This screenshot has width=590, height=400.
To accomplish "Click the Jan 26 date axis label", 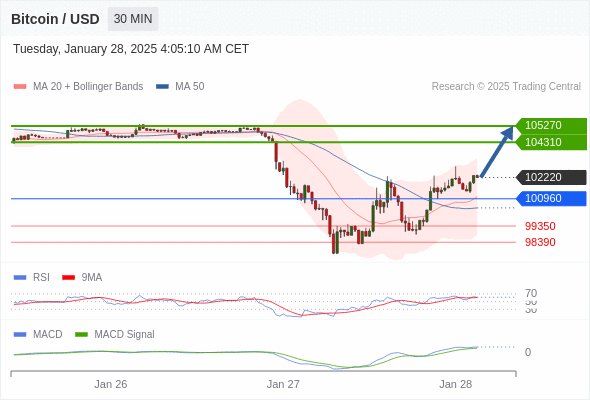I will (111, 384).
